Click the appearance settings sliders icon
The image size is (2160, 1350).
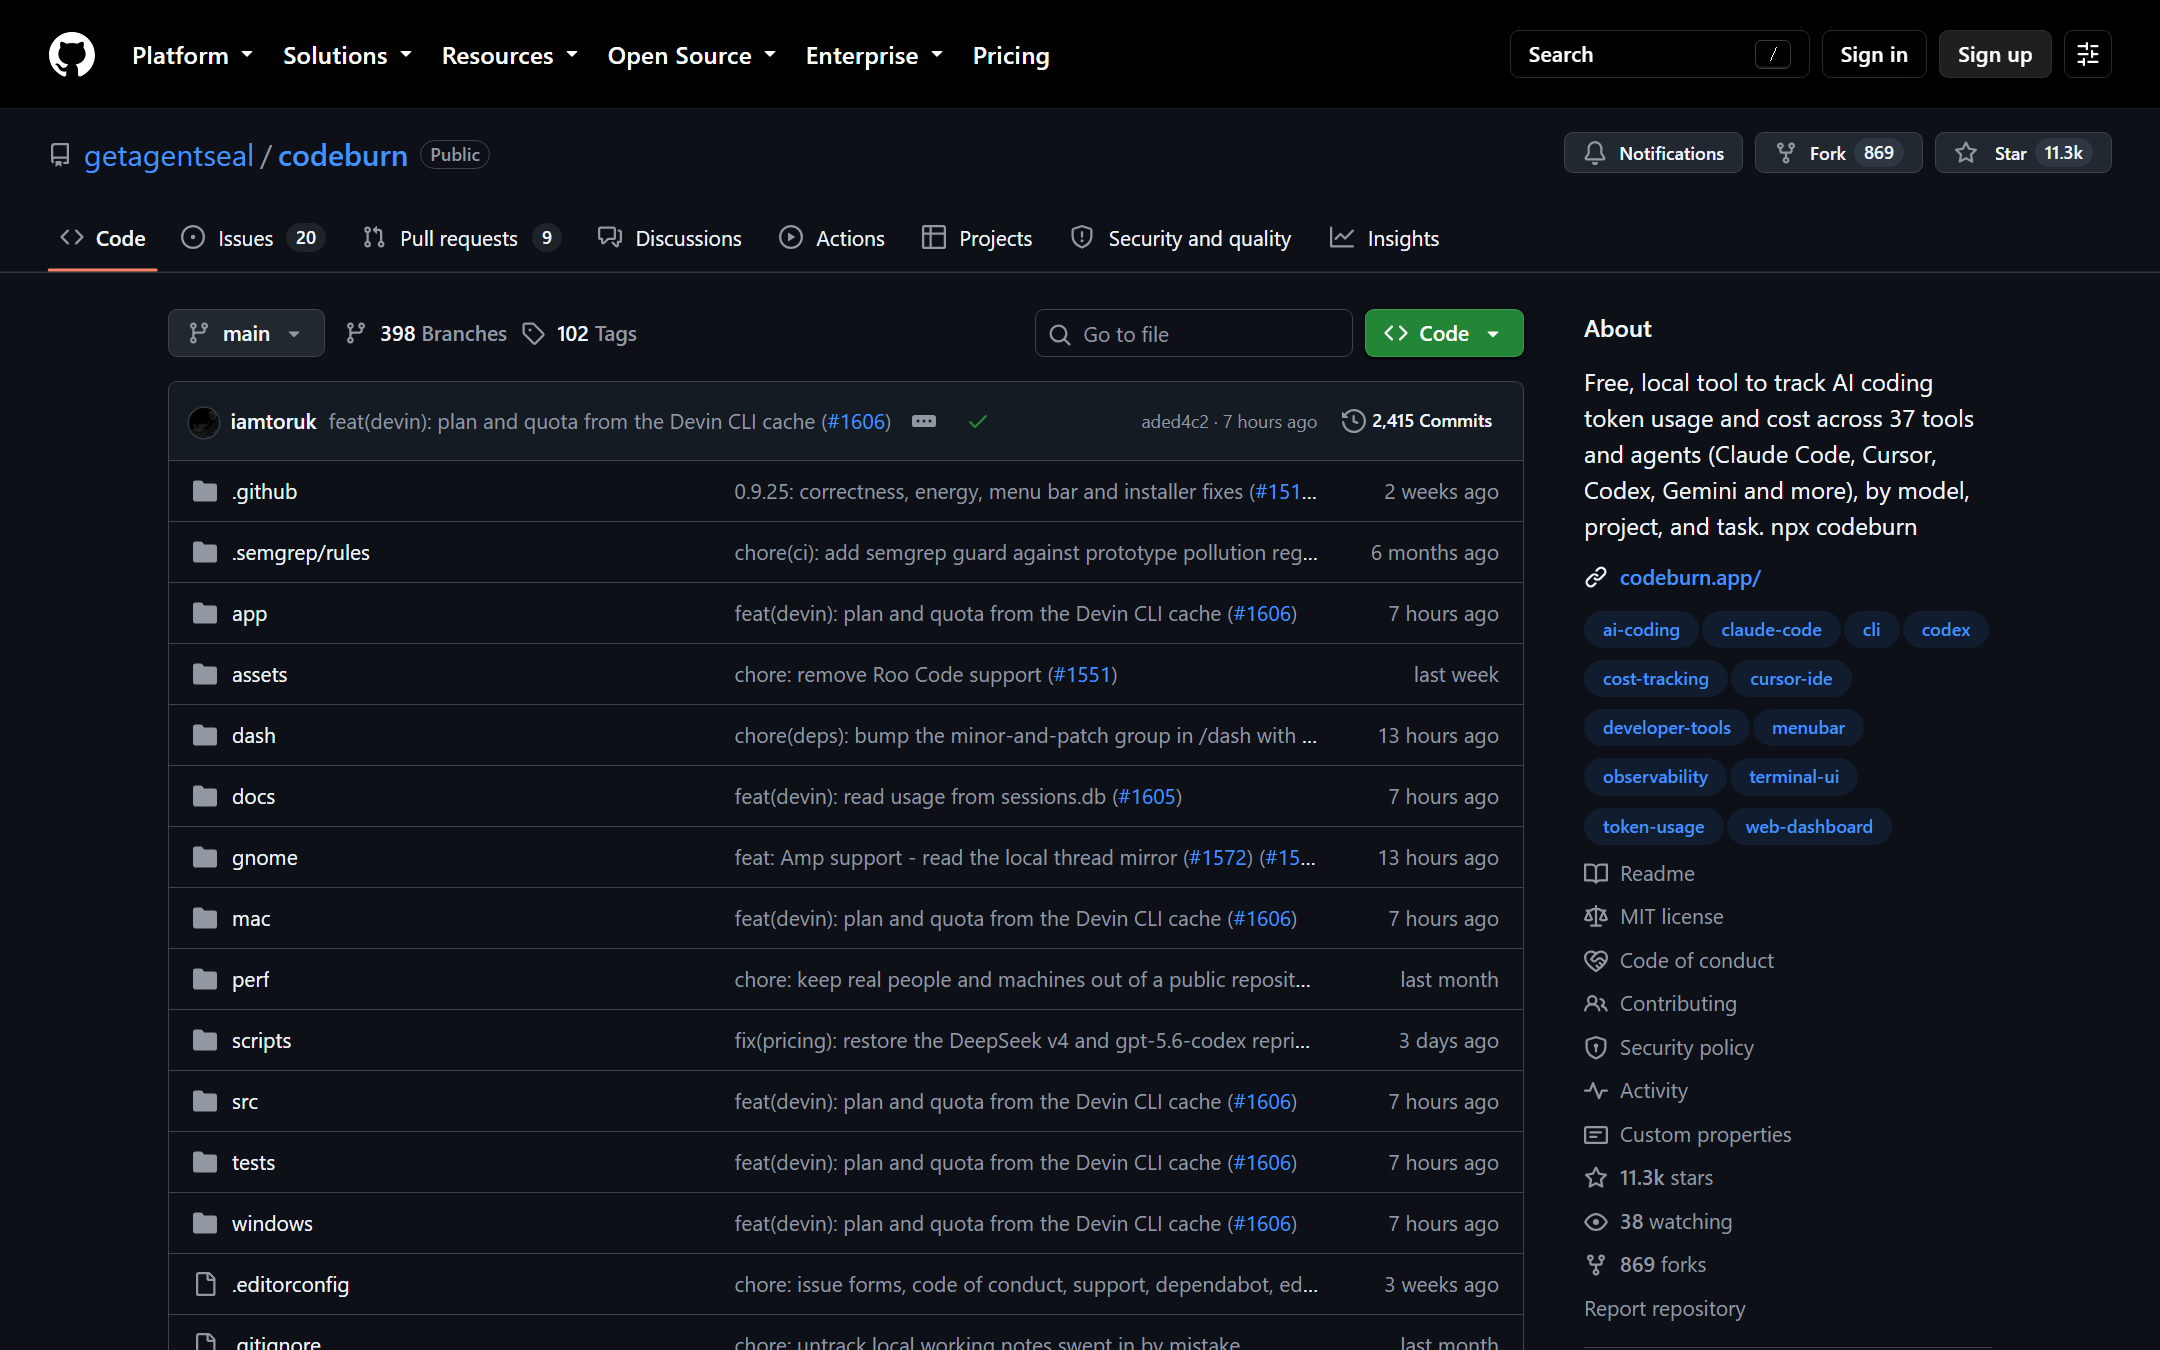(2088, 54)
